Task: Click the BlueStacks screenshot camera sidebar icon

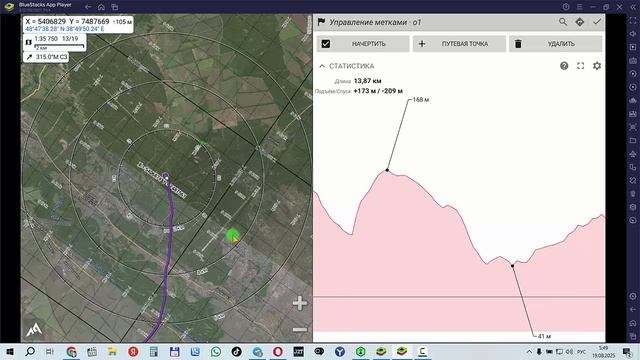Action: coord(633,127)
